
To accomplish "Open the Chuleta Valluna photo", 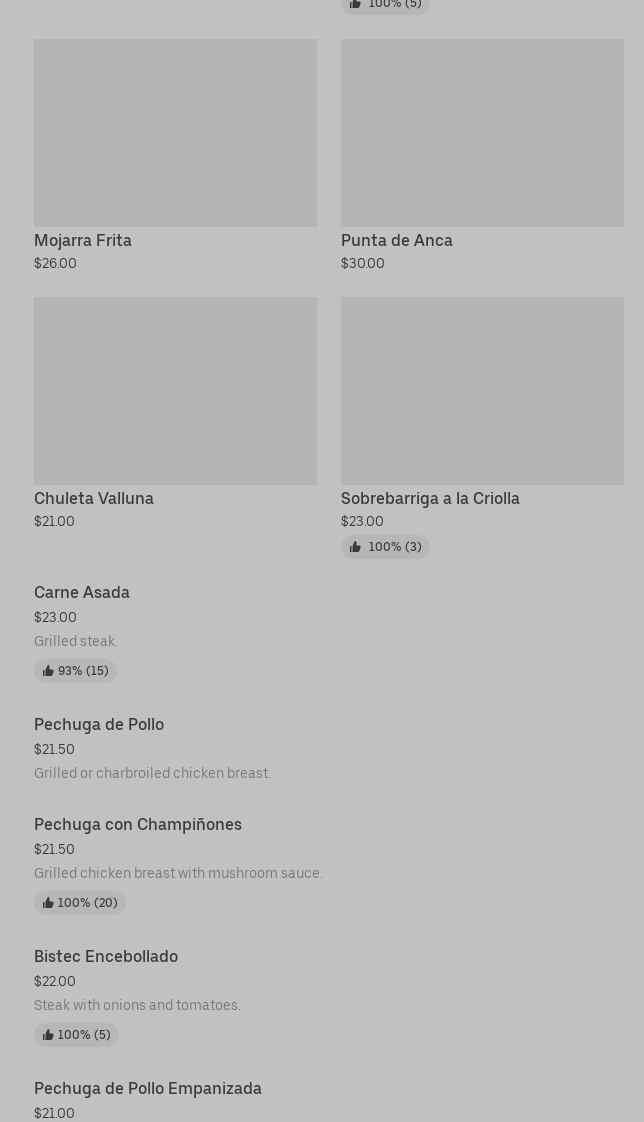I will [x=175, y=391].
